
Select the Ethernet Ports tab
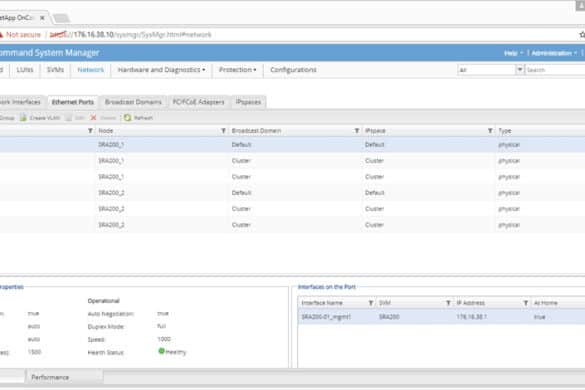point(73,102)
